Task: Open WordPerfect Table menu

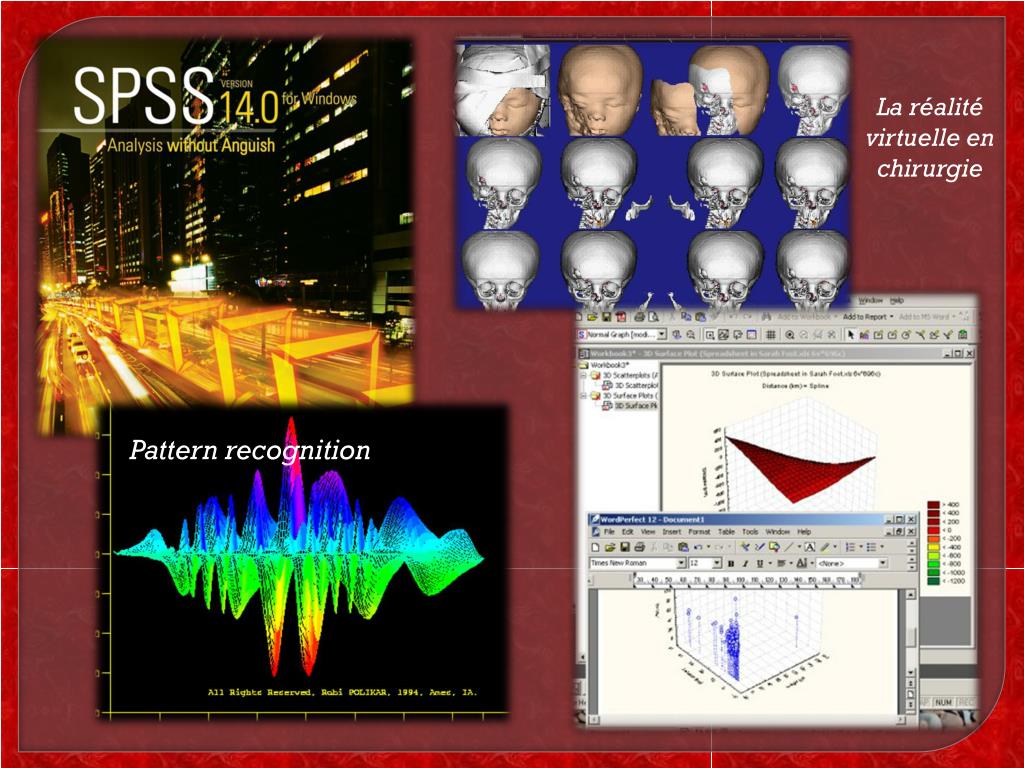Action: [x=726, y=532]
